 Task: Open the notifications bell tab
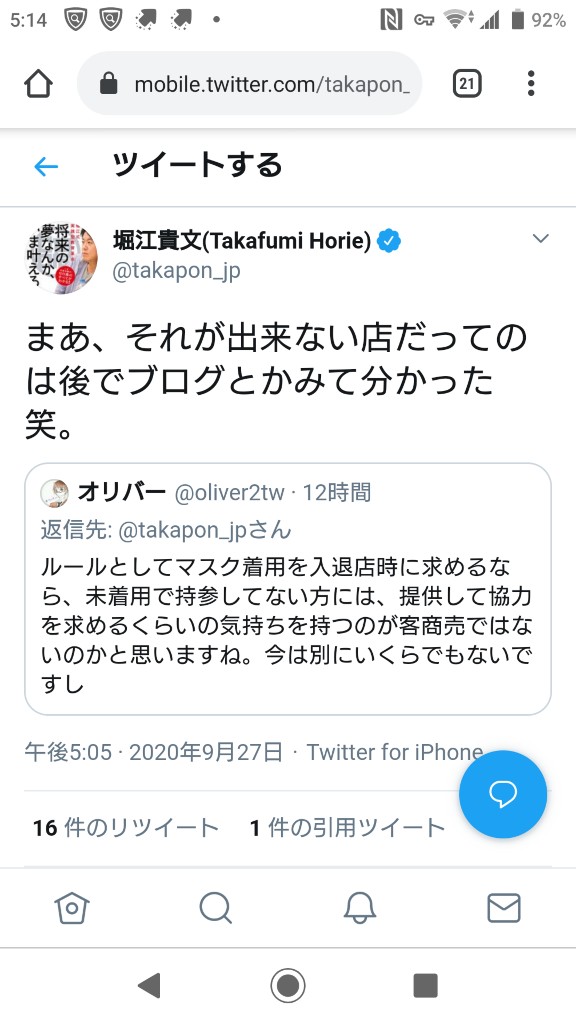(x=360, y=908)
